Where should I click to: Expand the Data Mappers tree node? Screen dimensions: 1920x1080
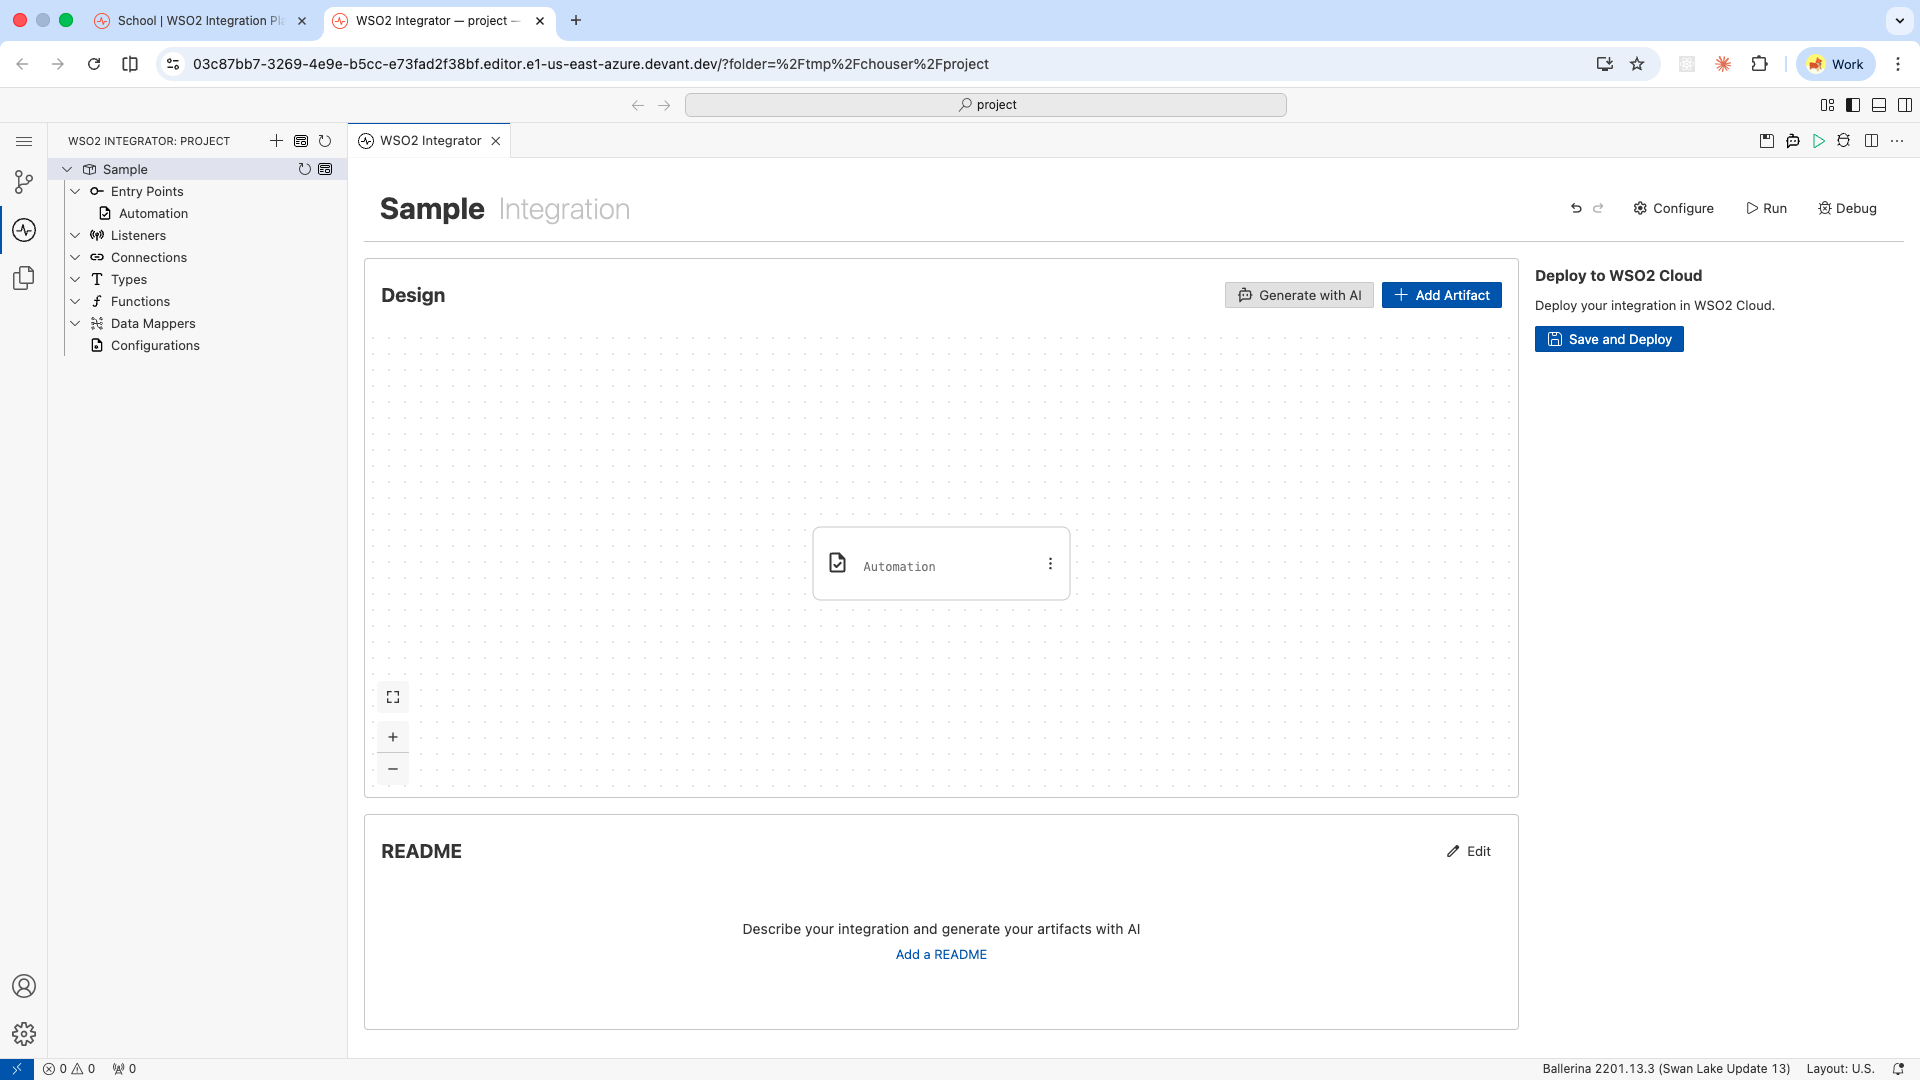pyautogui.click(x=75, y=323)
